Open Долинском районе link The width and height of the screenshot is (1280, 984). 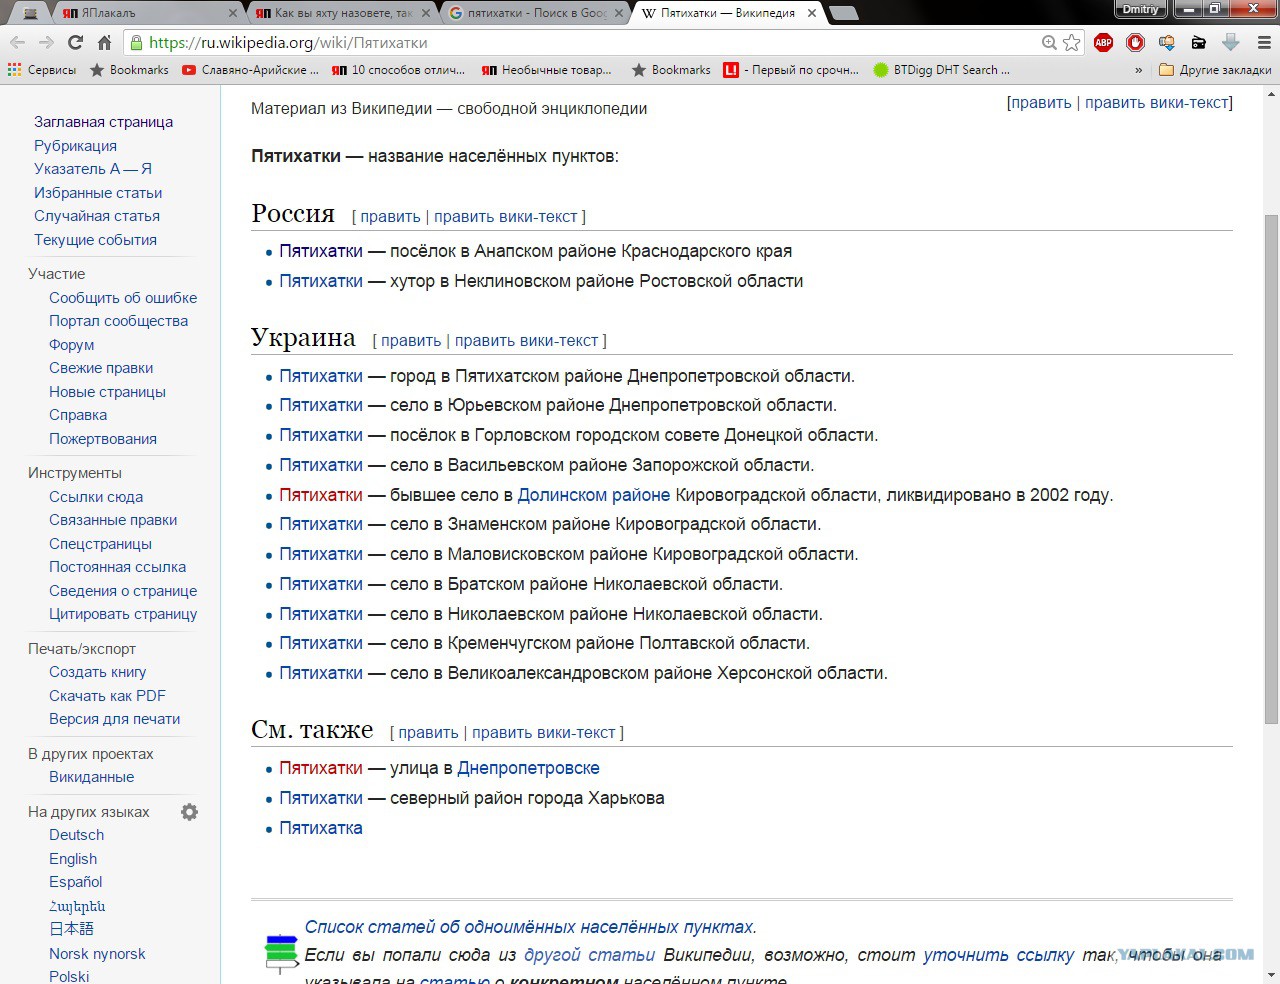click(594, 496)
